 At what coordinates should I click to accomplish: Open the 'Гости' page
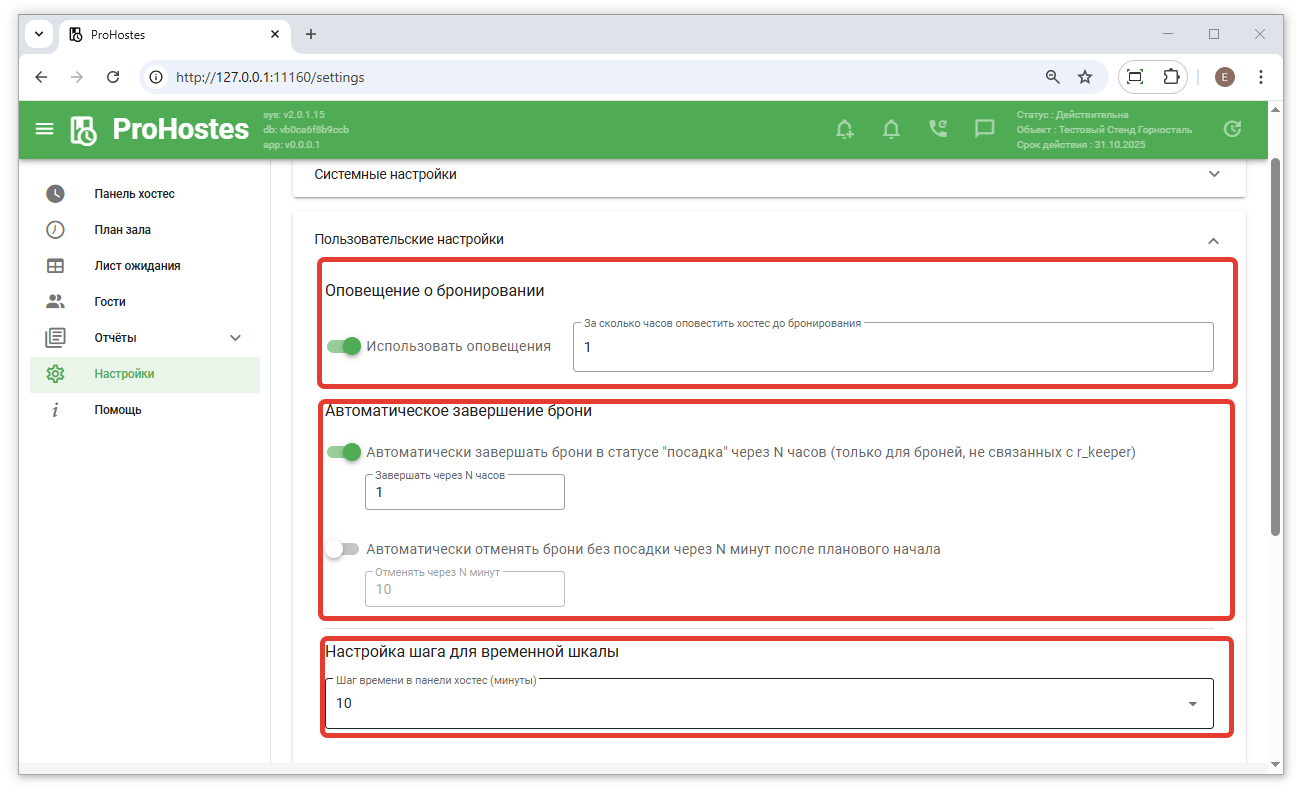(x=110, y=302)
